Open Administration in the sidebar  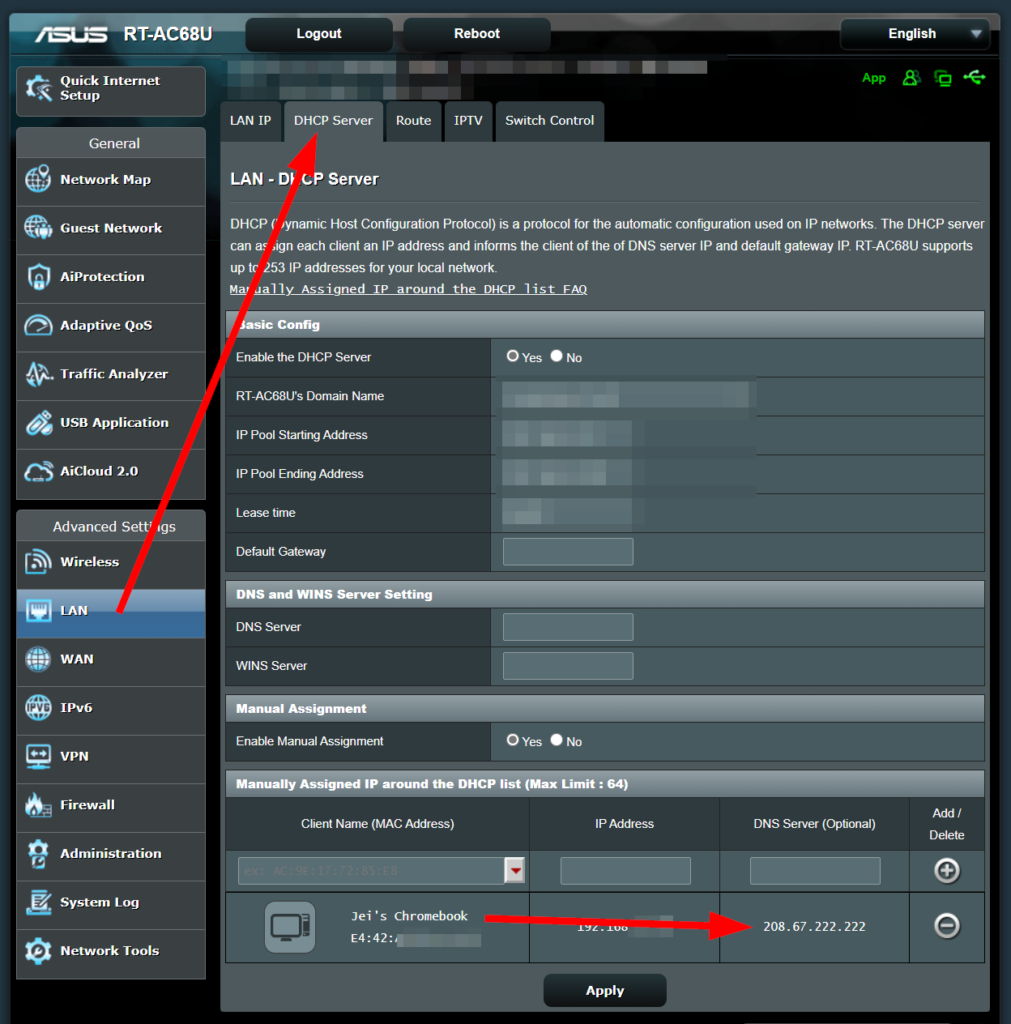click(x=111, y=854)
